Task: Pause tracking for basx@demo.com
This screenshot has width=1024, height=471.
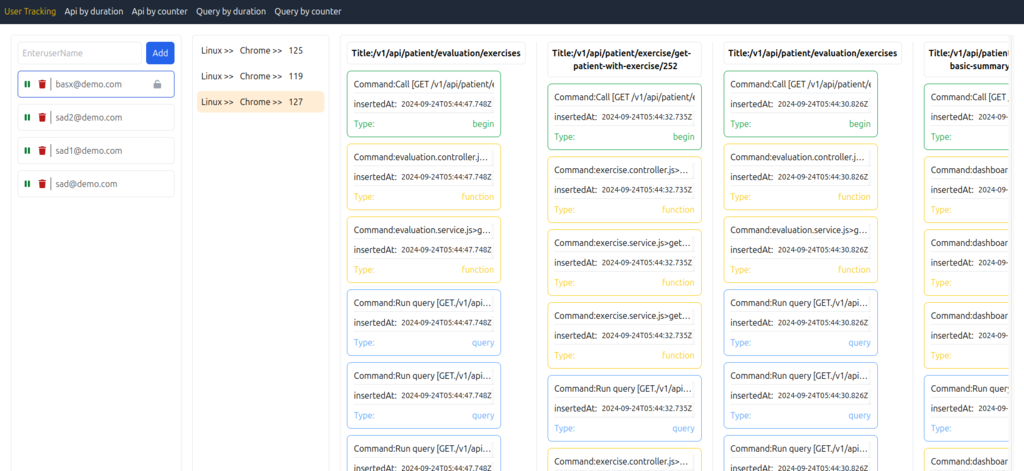Action: [27, 84]
